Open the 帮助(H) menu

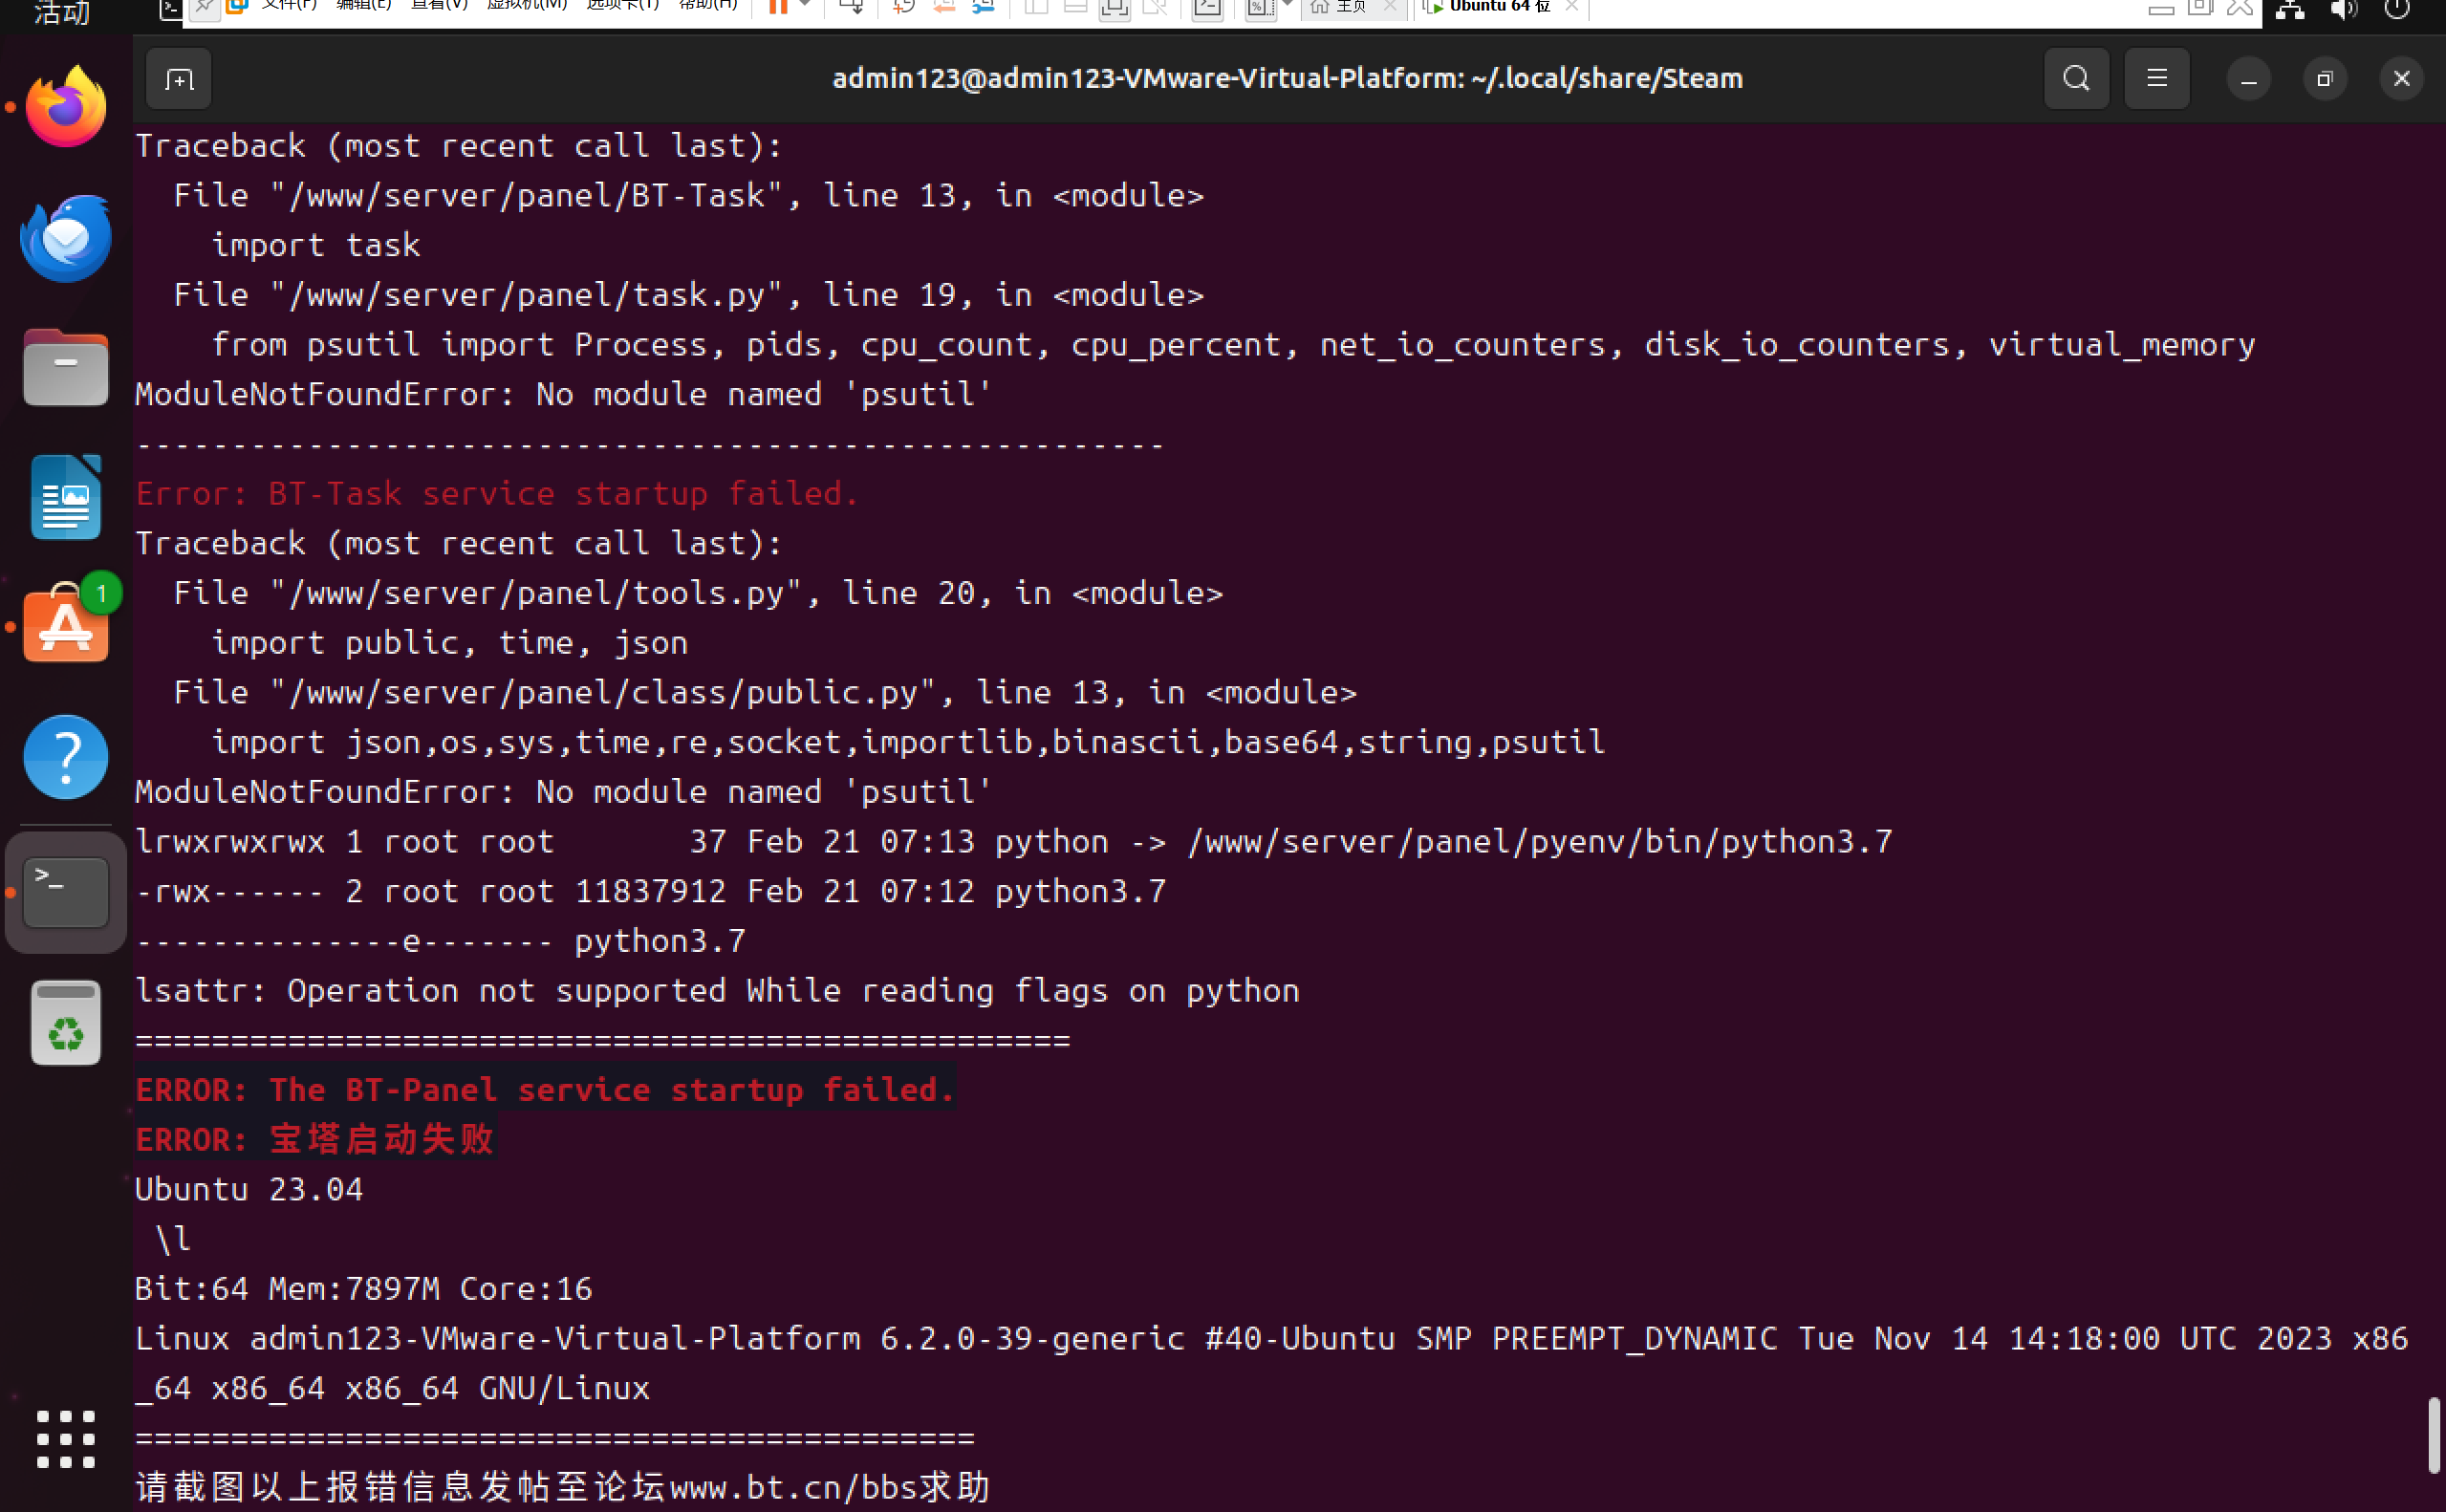pyautogui.click(x=708, y=6)
